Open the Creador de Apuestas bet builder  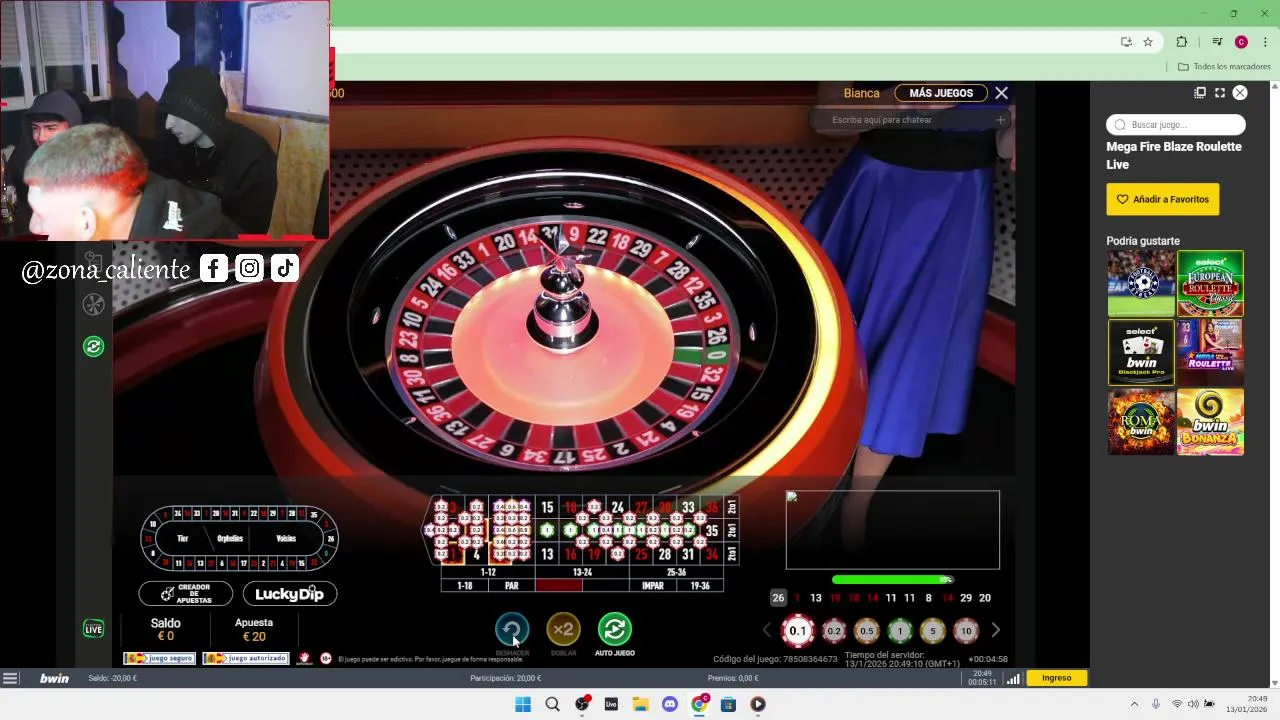(x=186, y=594)
